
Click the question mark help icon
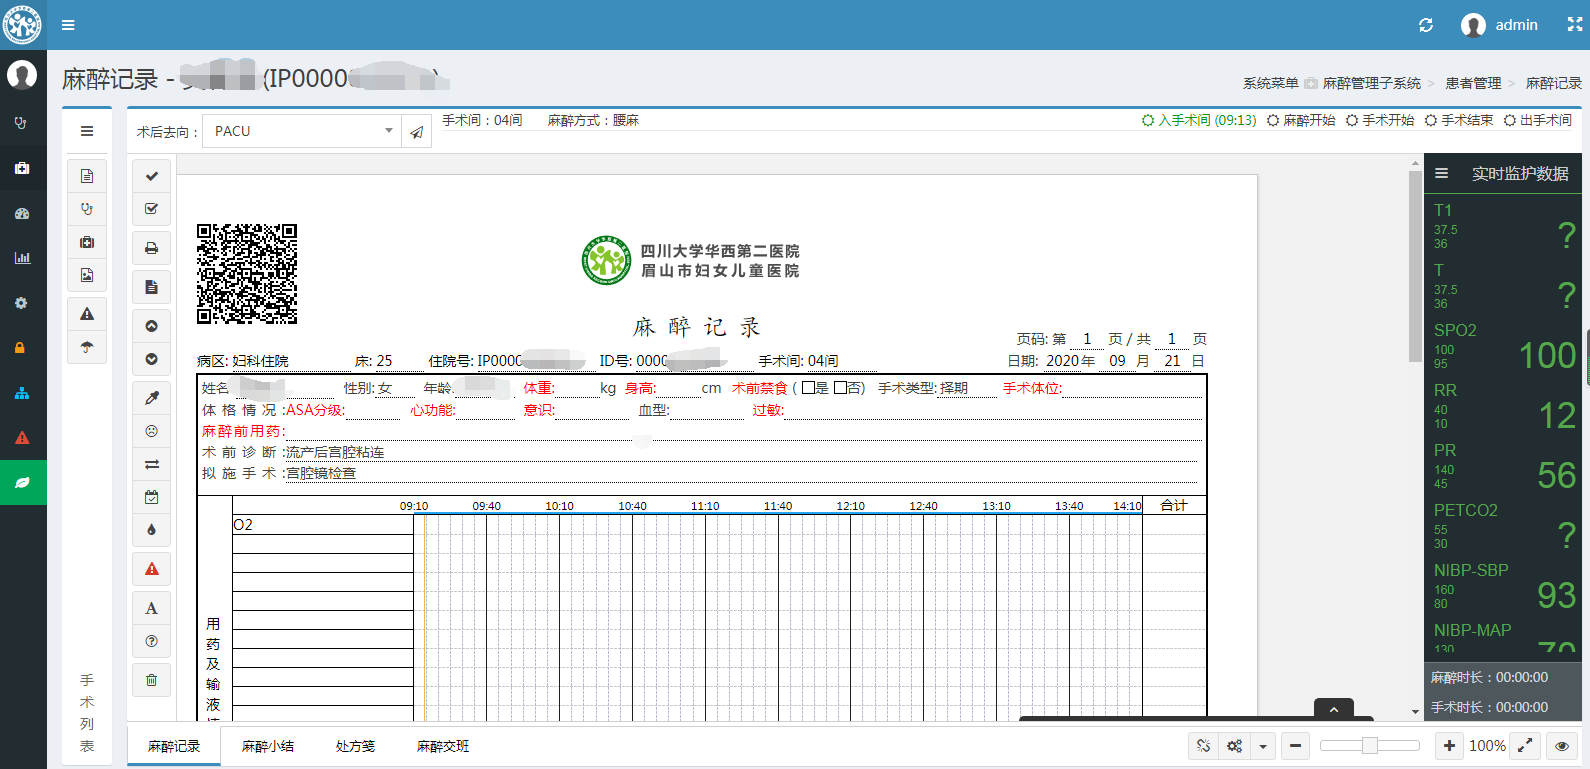click(x=152, y=641)
